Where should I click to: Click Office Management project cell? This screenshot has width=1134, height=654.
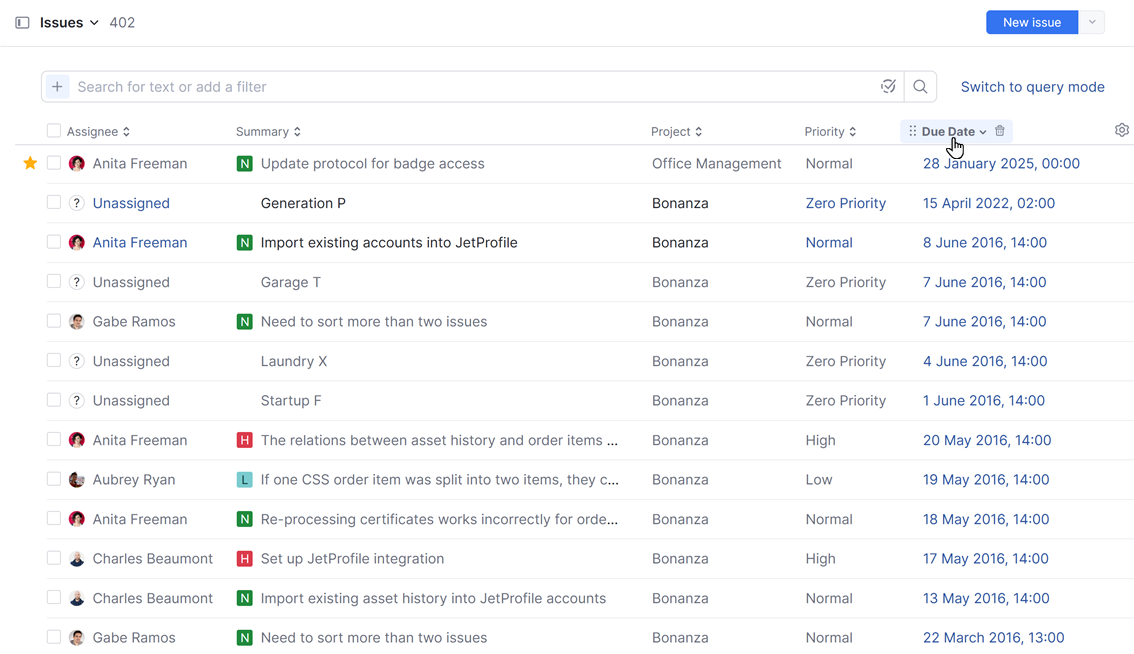point(716,164)
